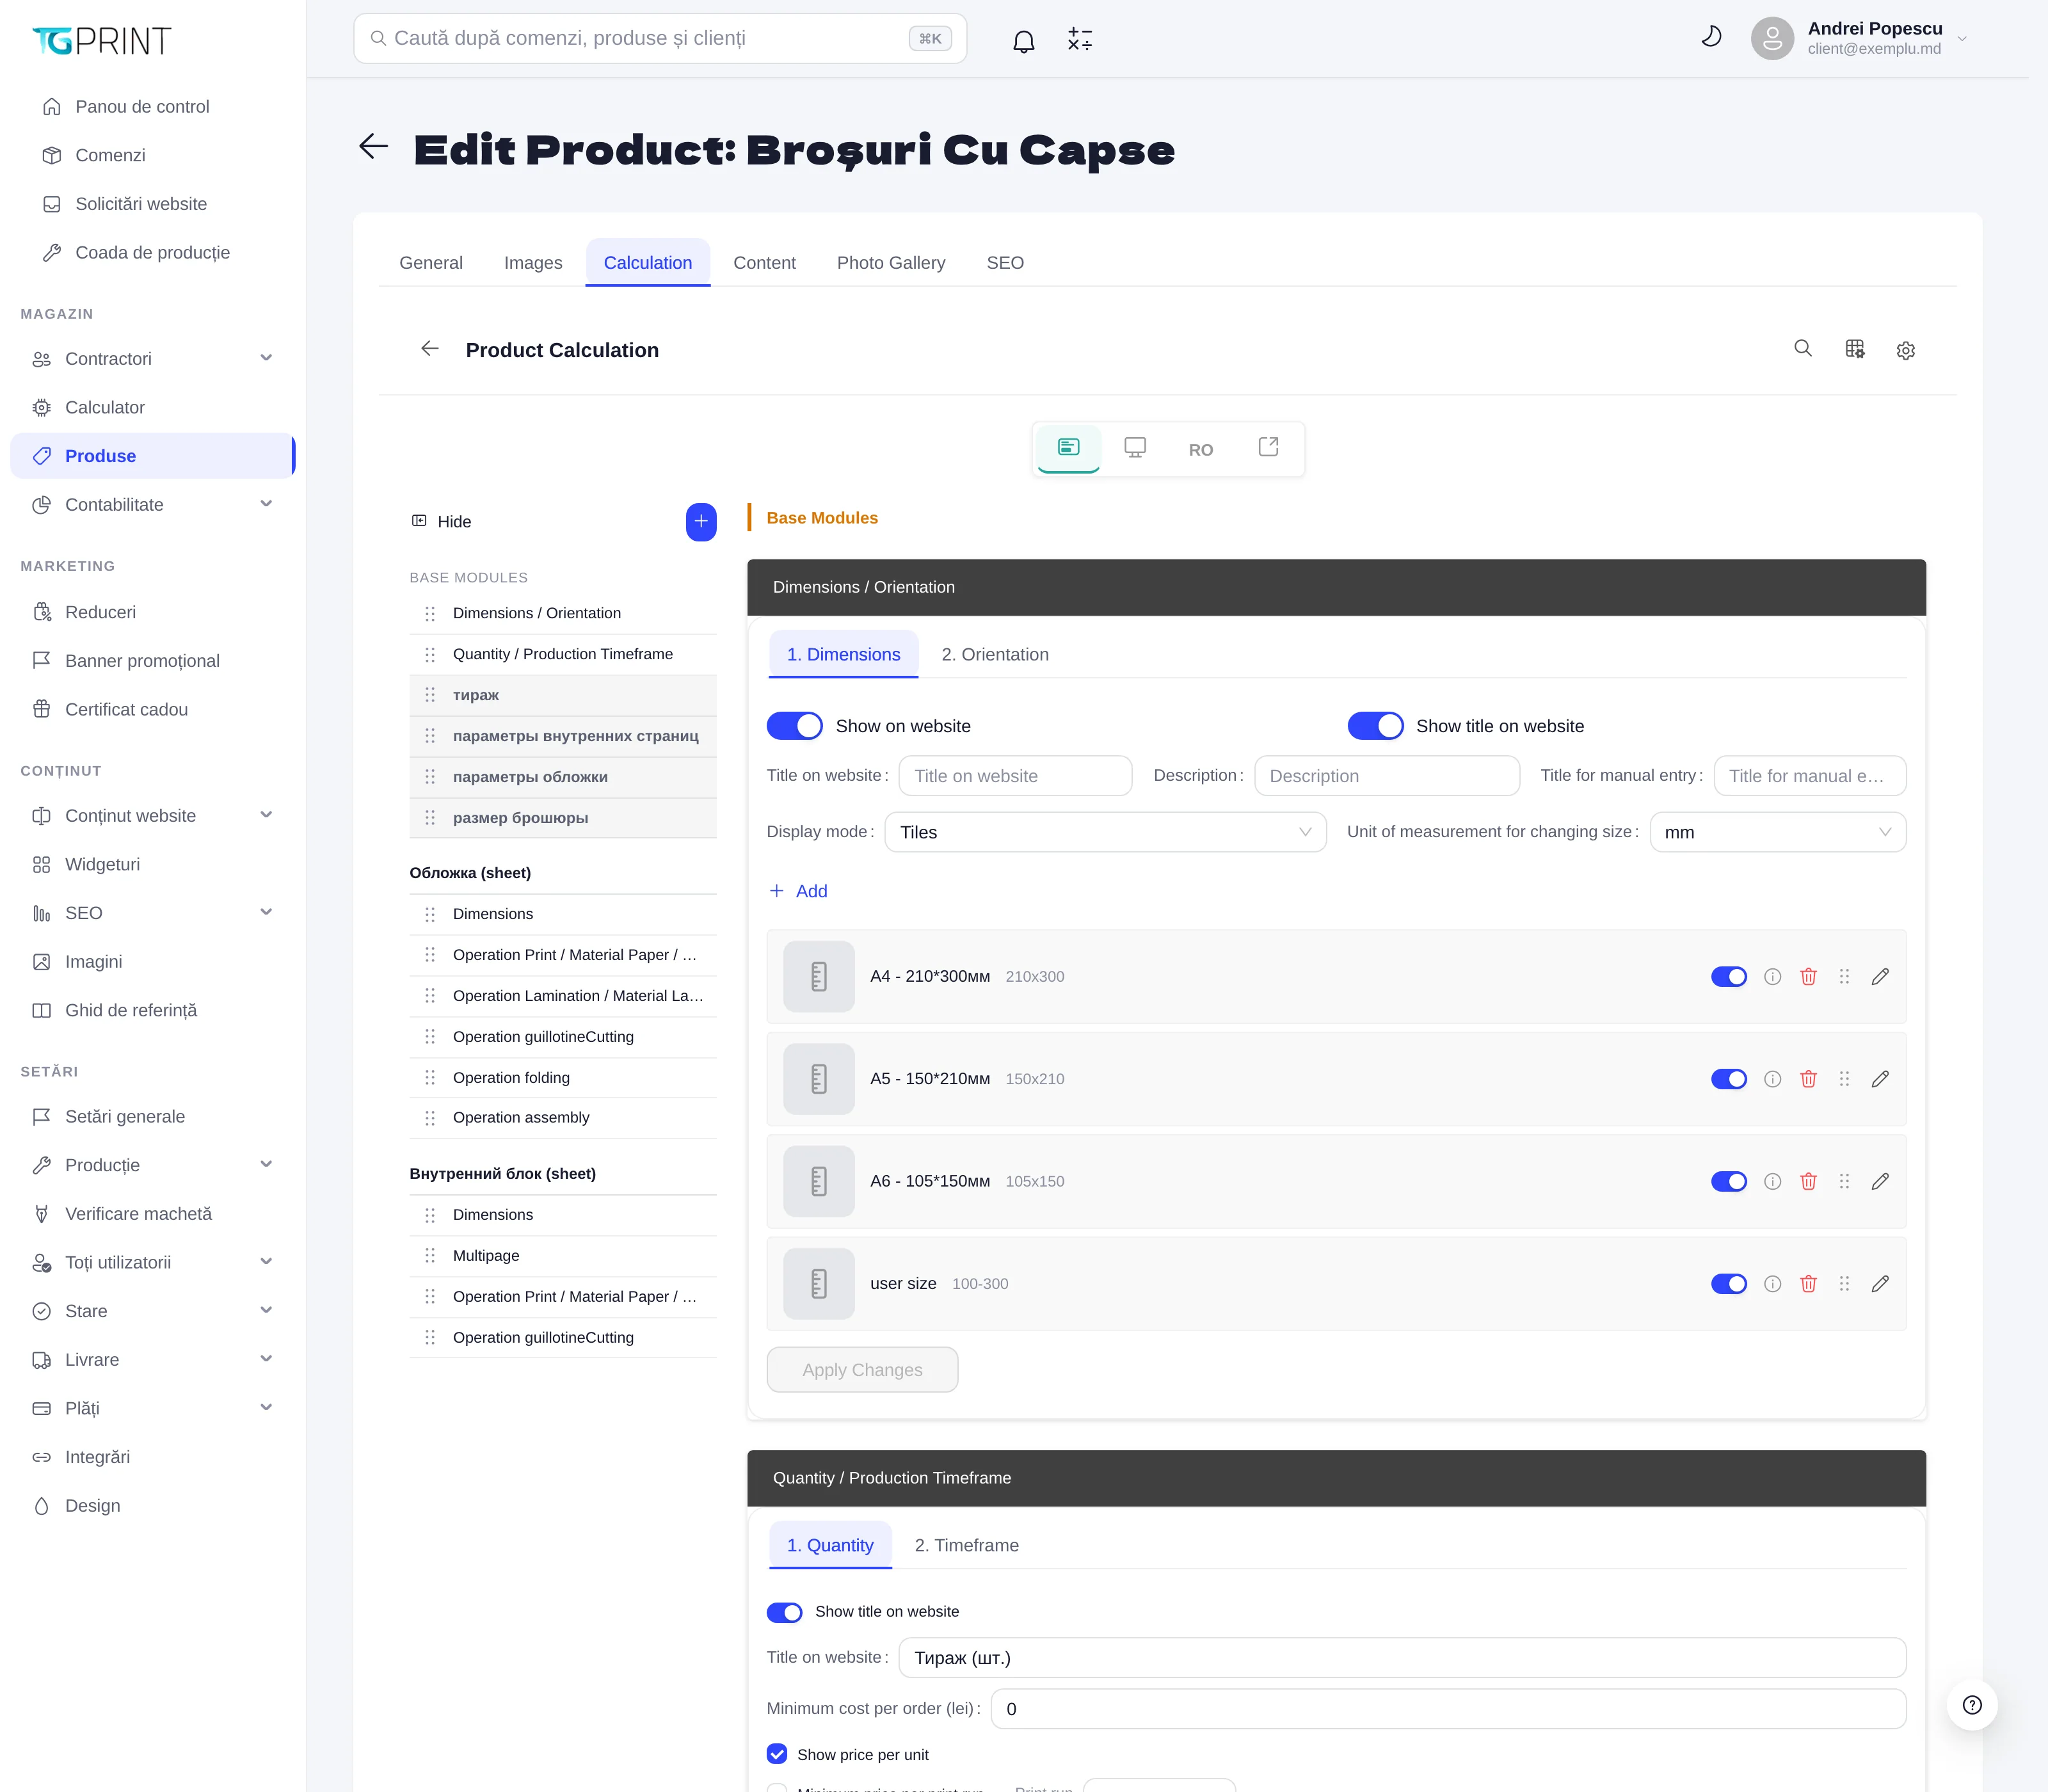
Task: Uncheck Show price per unit
Action: [x=777, y=1754]
